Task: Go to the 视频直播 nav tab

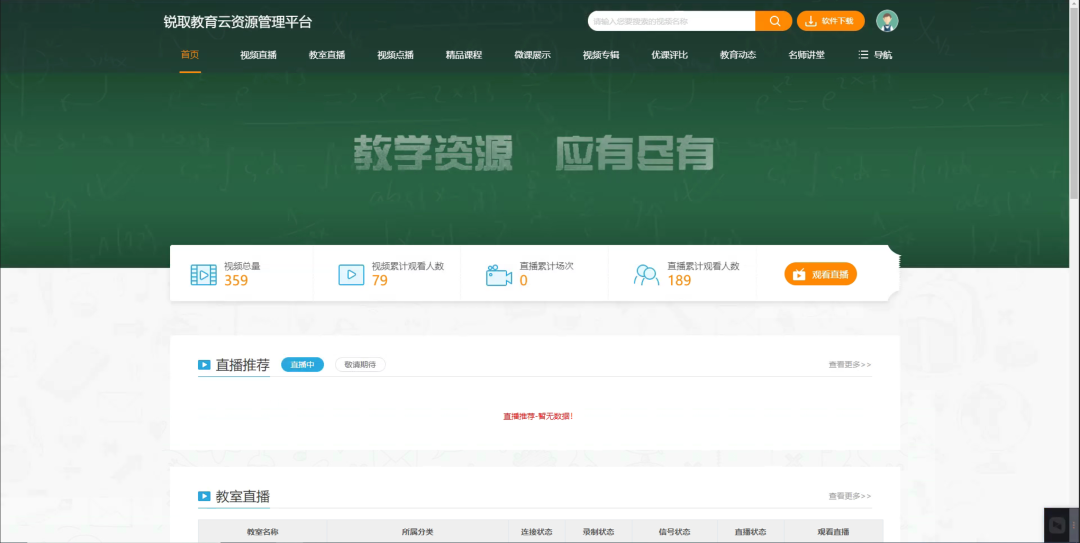Action: click(258, 55)
